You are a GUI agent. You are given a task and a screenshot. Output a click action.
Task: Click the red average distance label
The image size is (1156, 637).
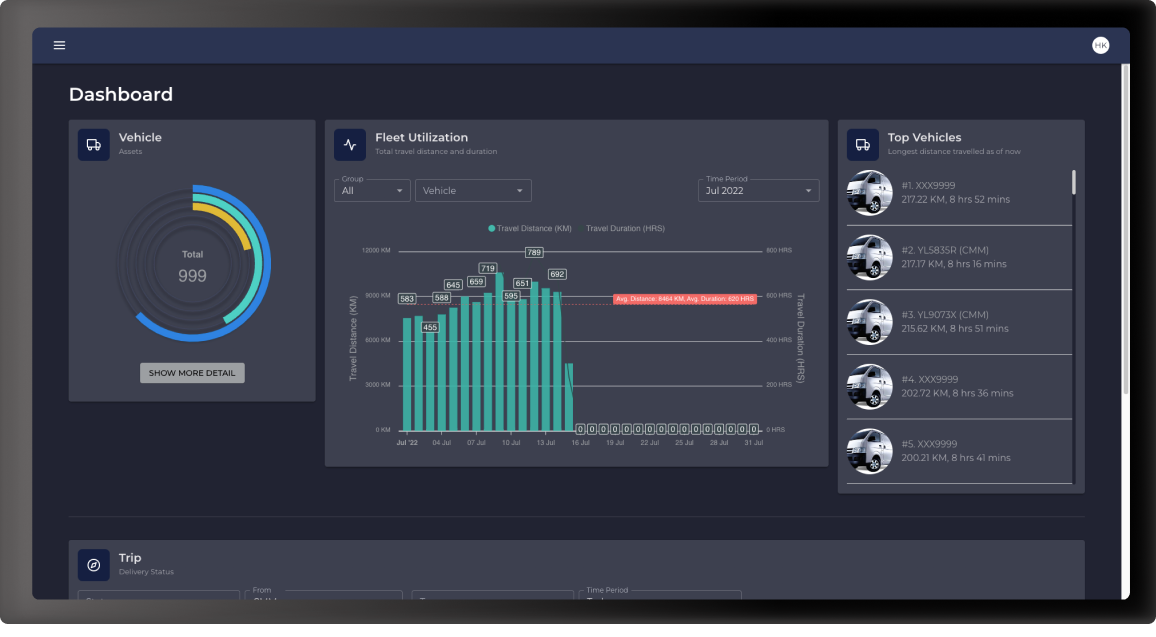tap(685, 299)
